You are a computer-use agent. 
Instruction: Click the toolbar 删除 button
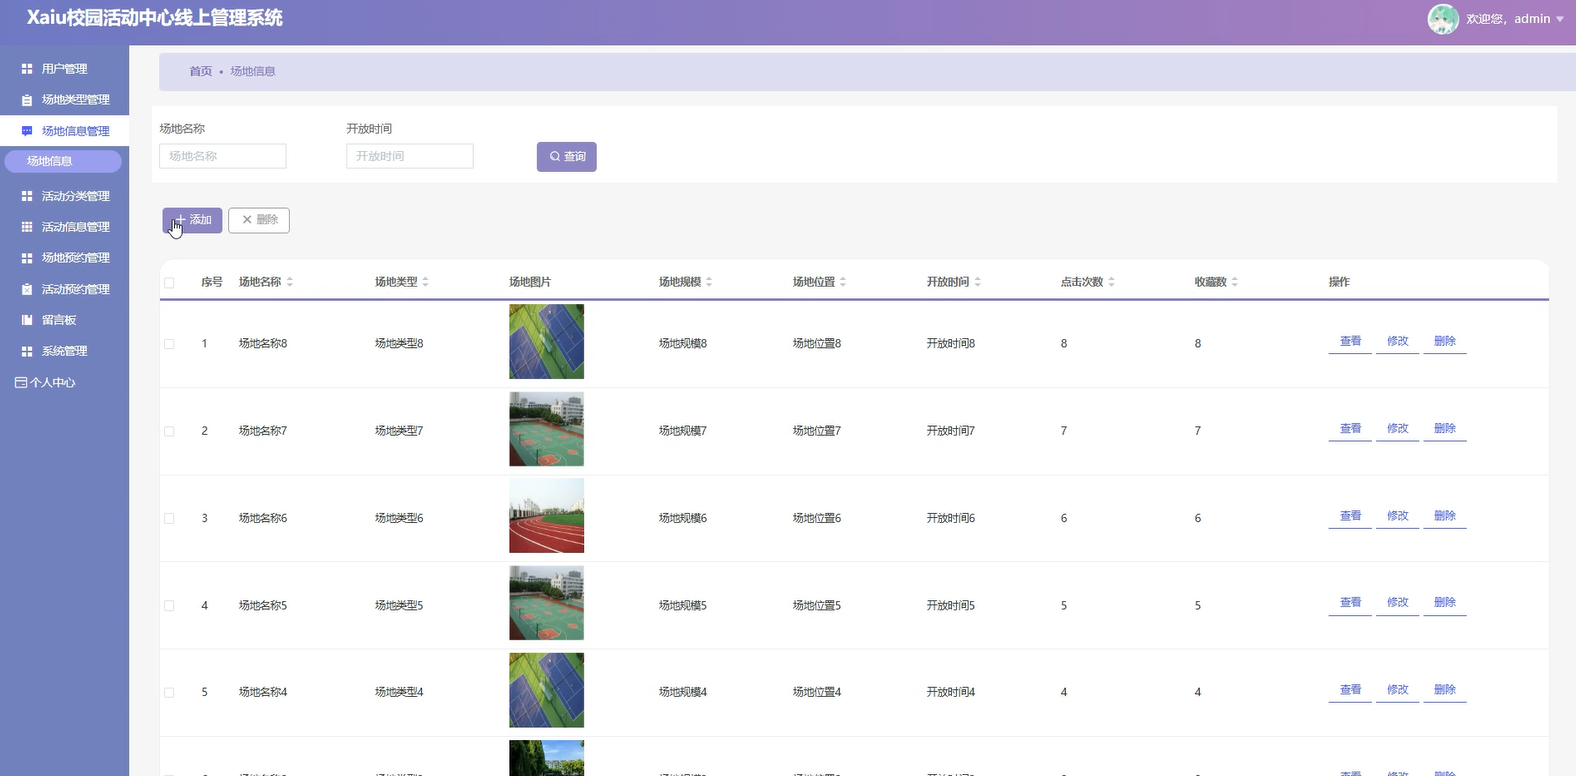click(x=259, y=220)
